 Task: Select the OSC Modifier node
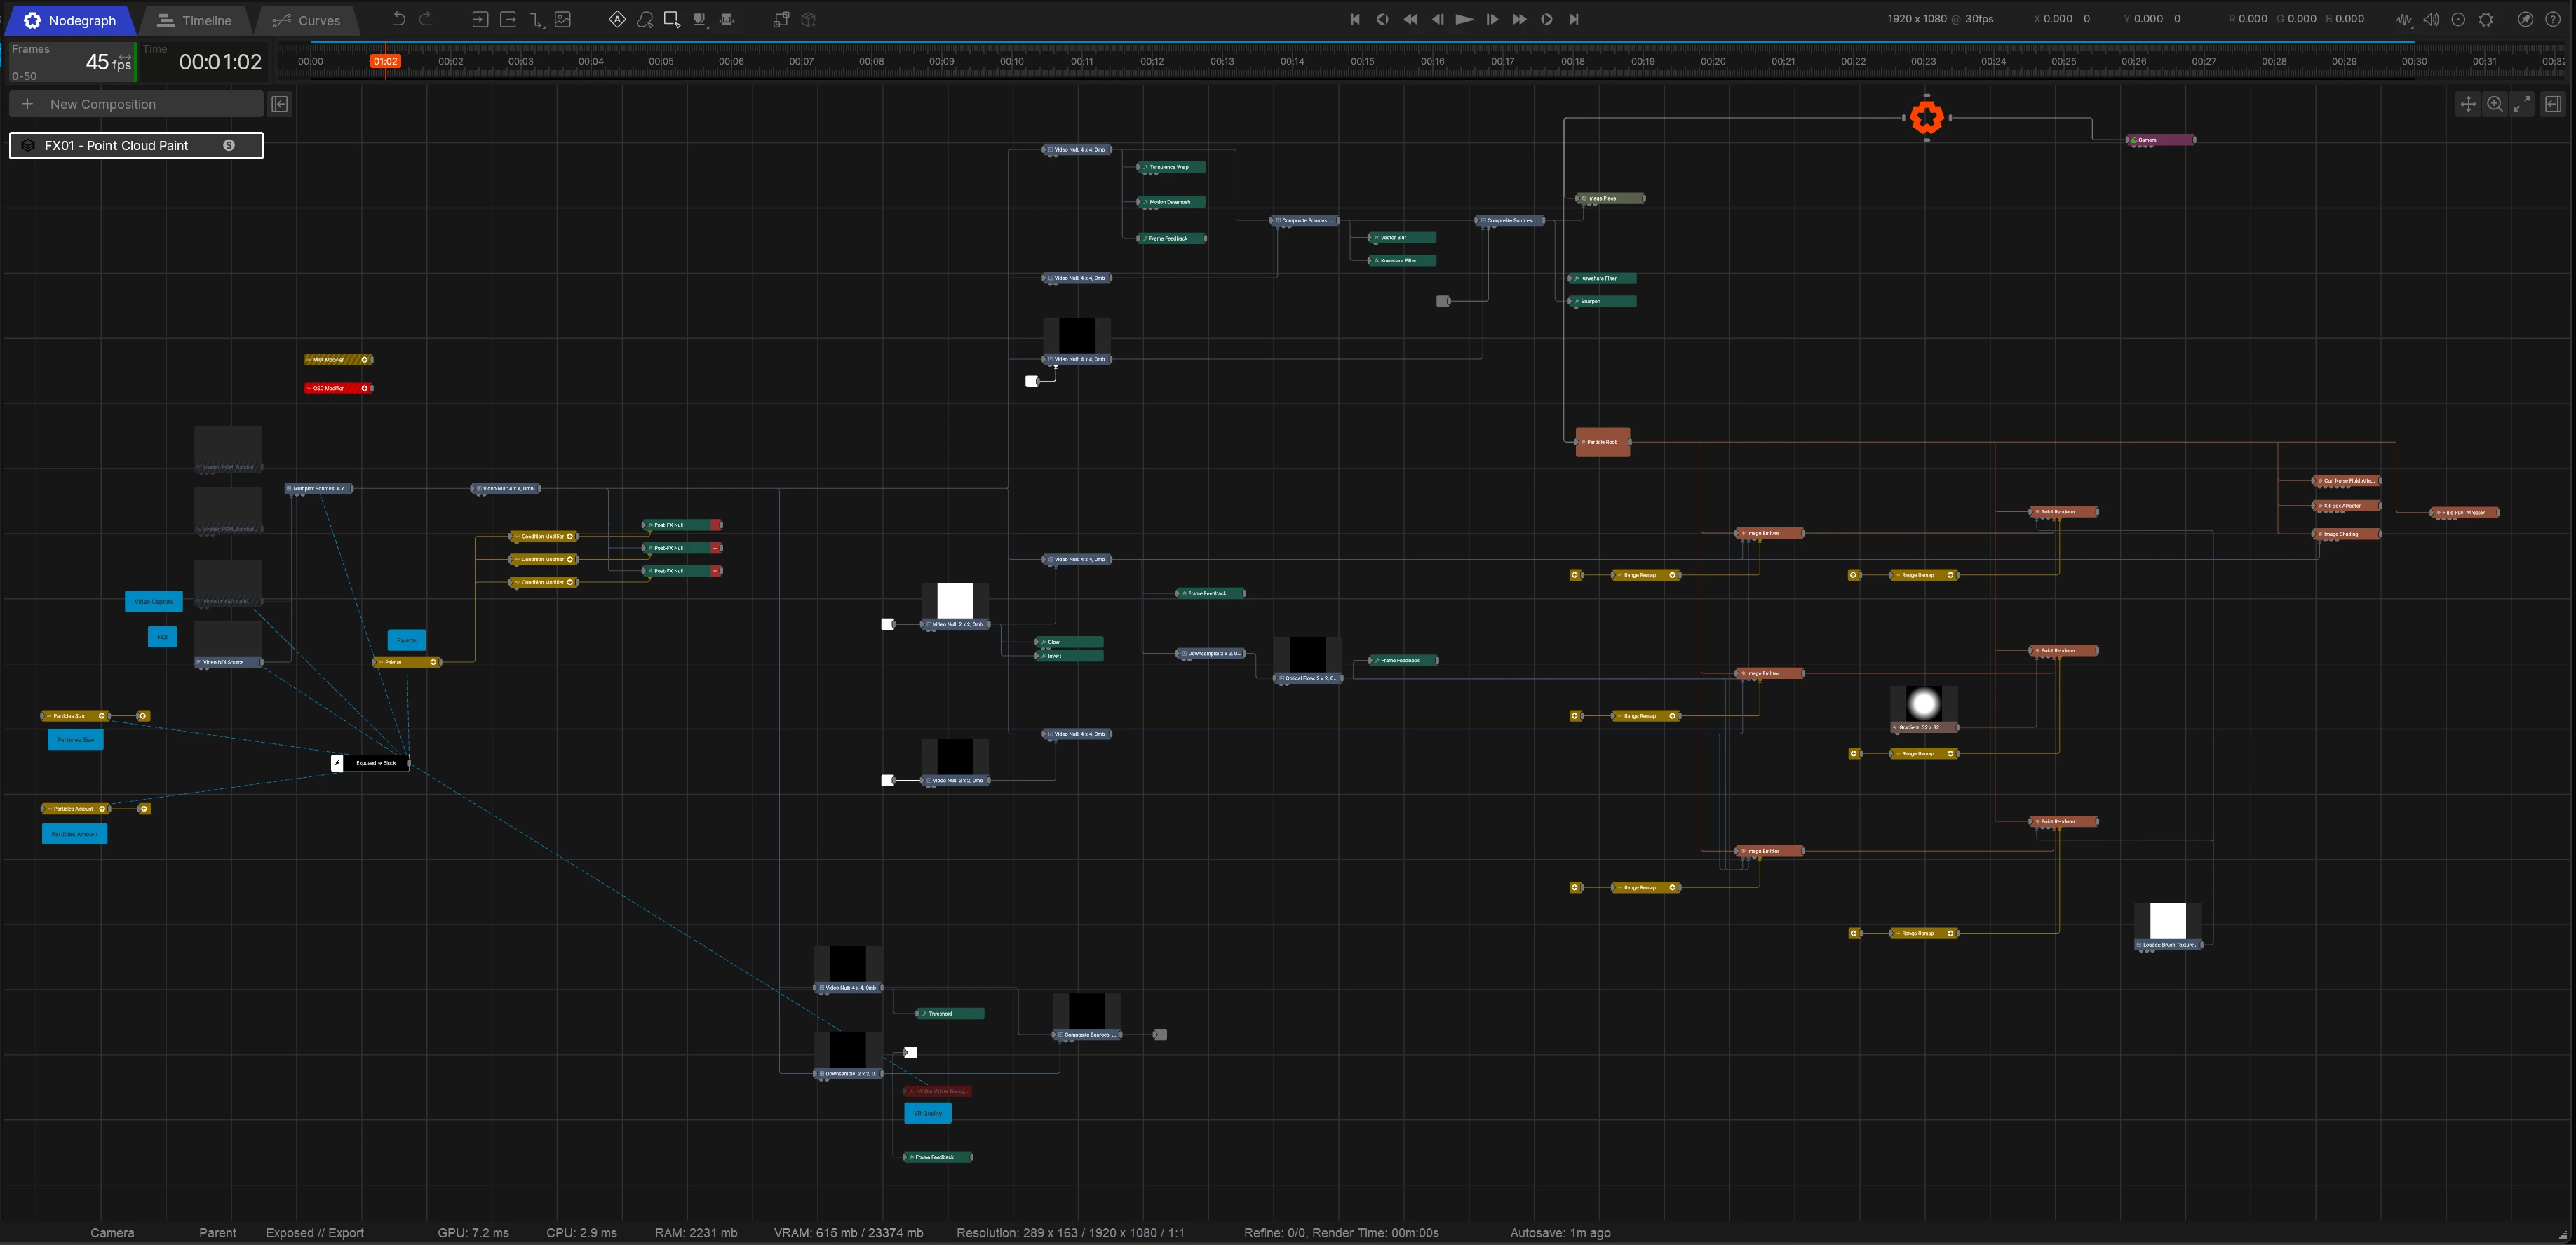(x=338, y=388)
